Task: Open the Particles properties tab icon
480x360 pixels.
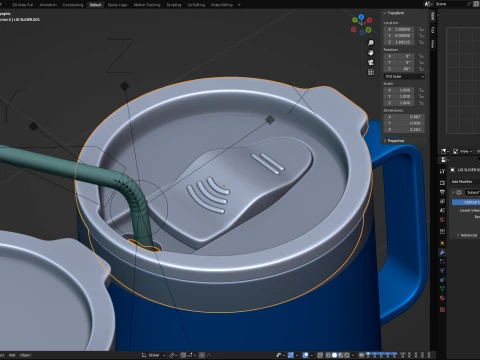Action: coord(442,262)
